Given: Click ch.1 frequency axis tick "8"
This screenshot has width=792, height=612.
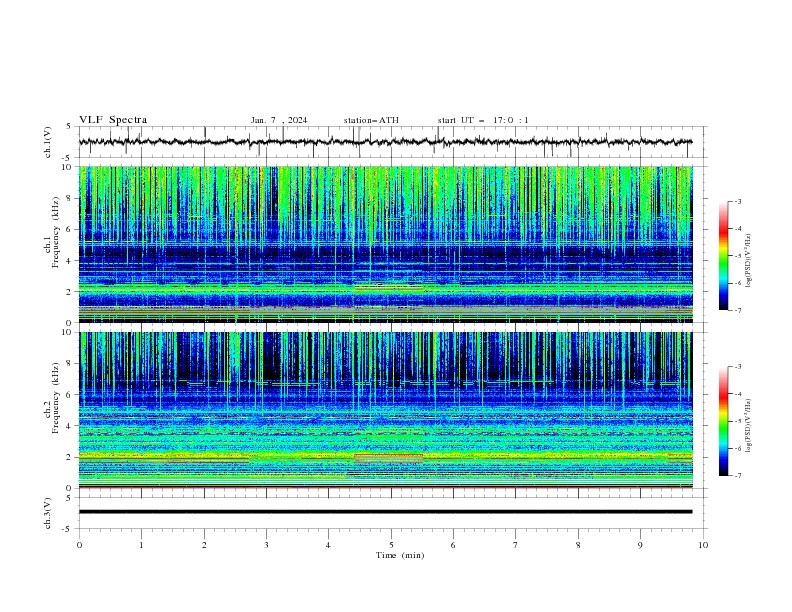Looking at the screenshot, I should [x=70, y=198].
